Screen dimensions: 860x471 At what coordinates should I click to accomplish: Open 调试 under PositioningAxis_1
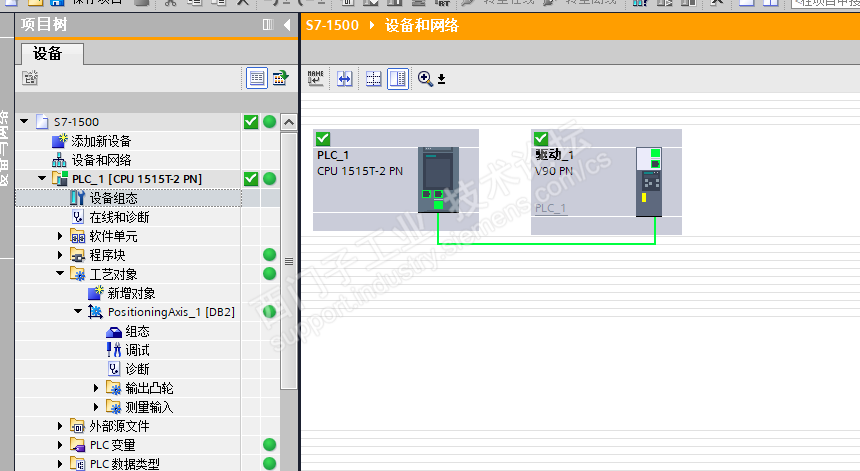[x=138, y=350]
